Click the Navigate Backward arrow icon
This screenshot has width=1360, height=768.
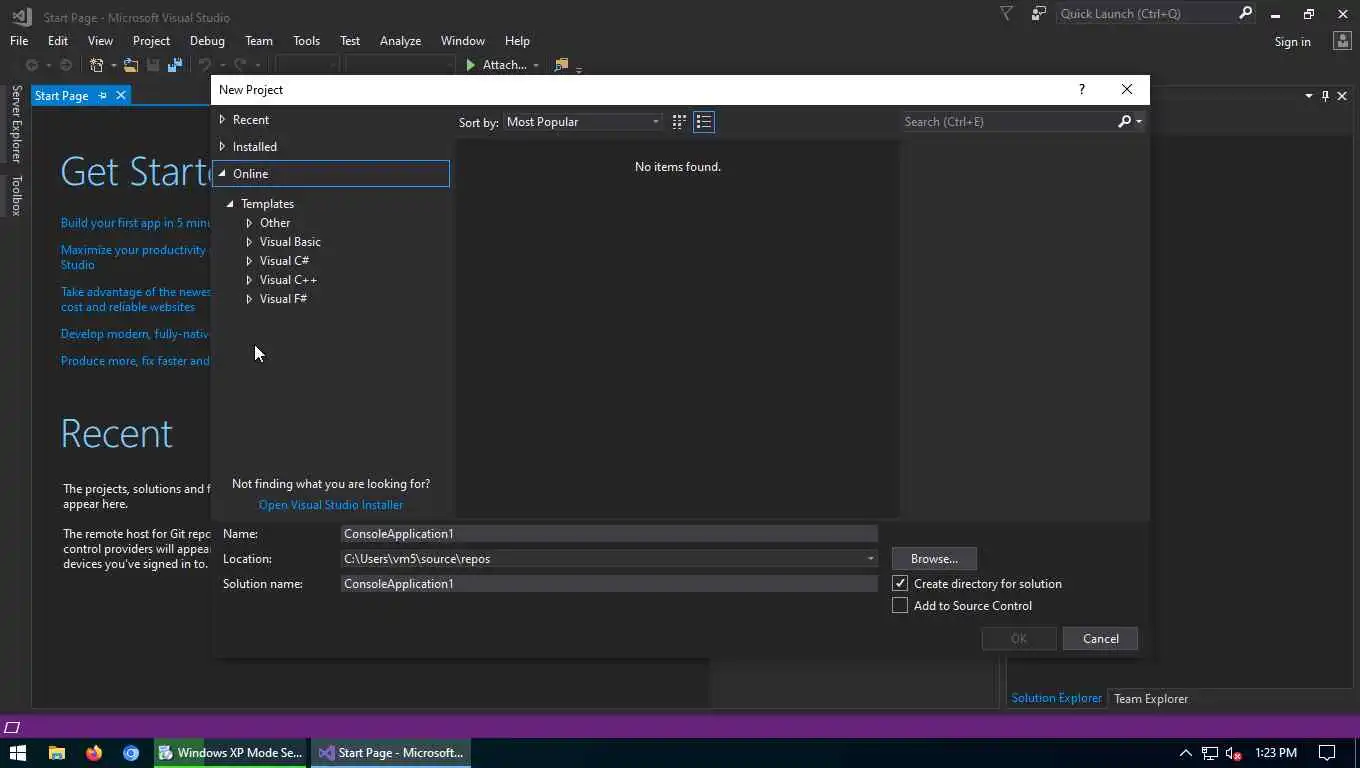[x=32, y=65]
